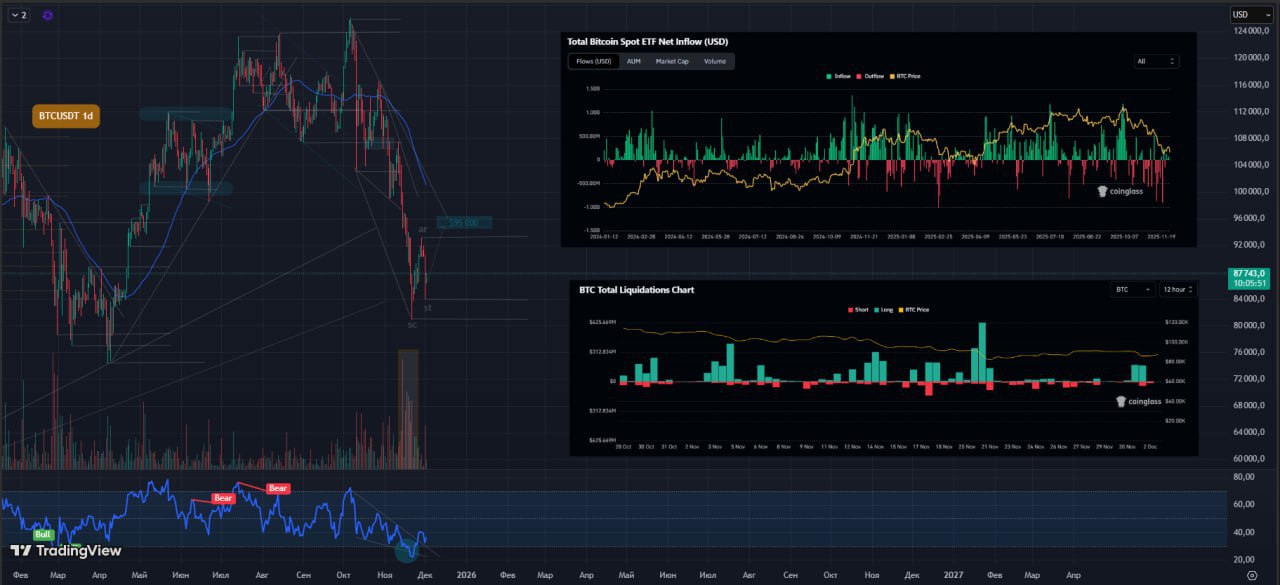Image resolution: width=1280 pixels, height=585 pixels.
Task: Click the current price label 87743,0
Action: (1251, 277)
